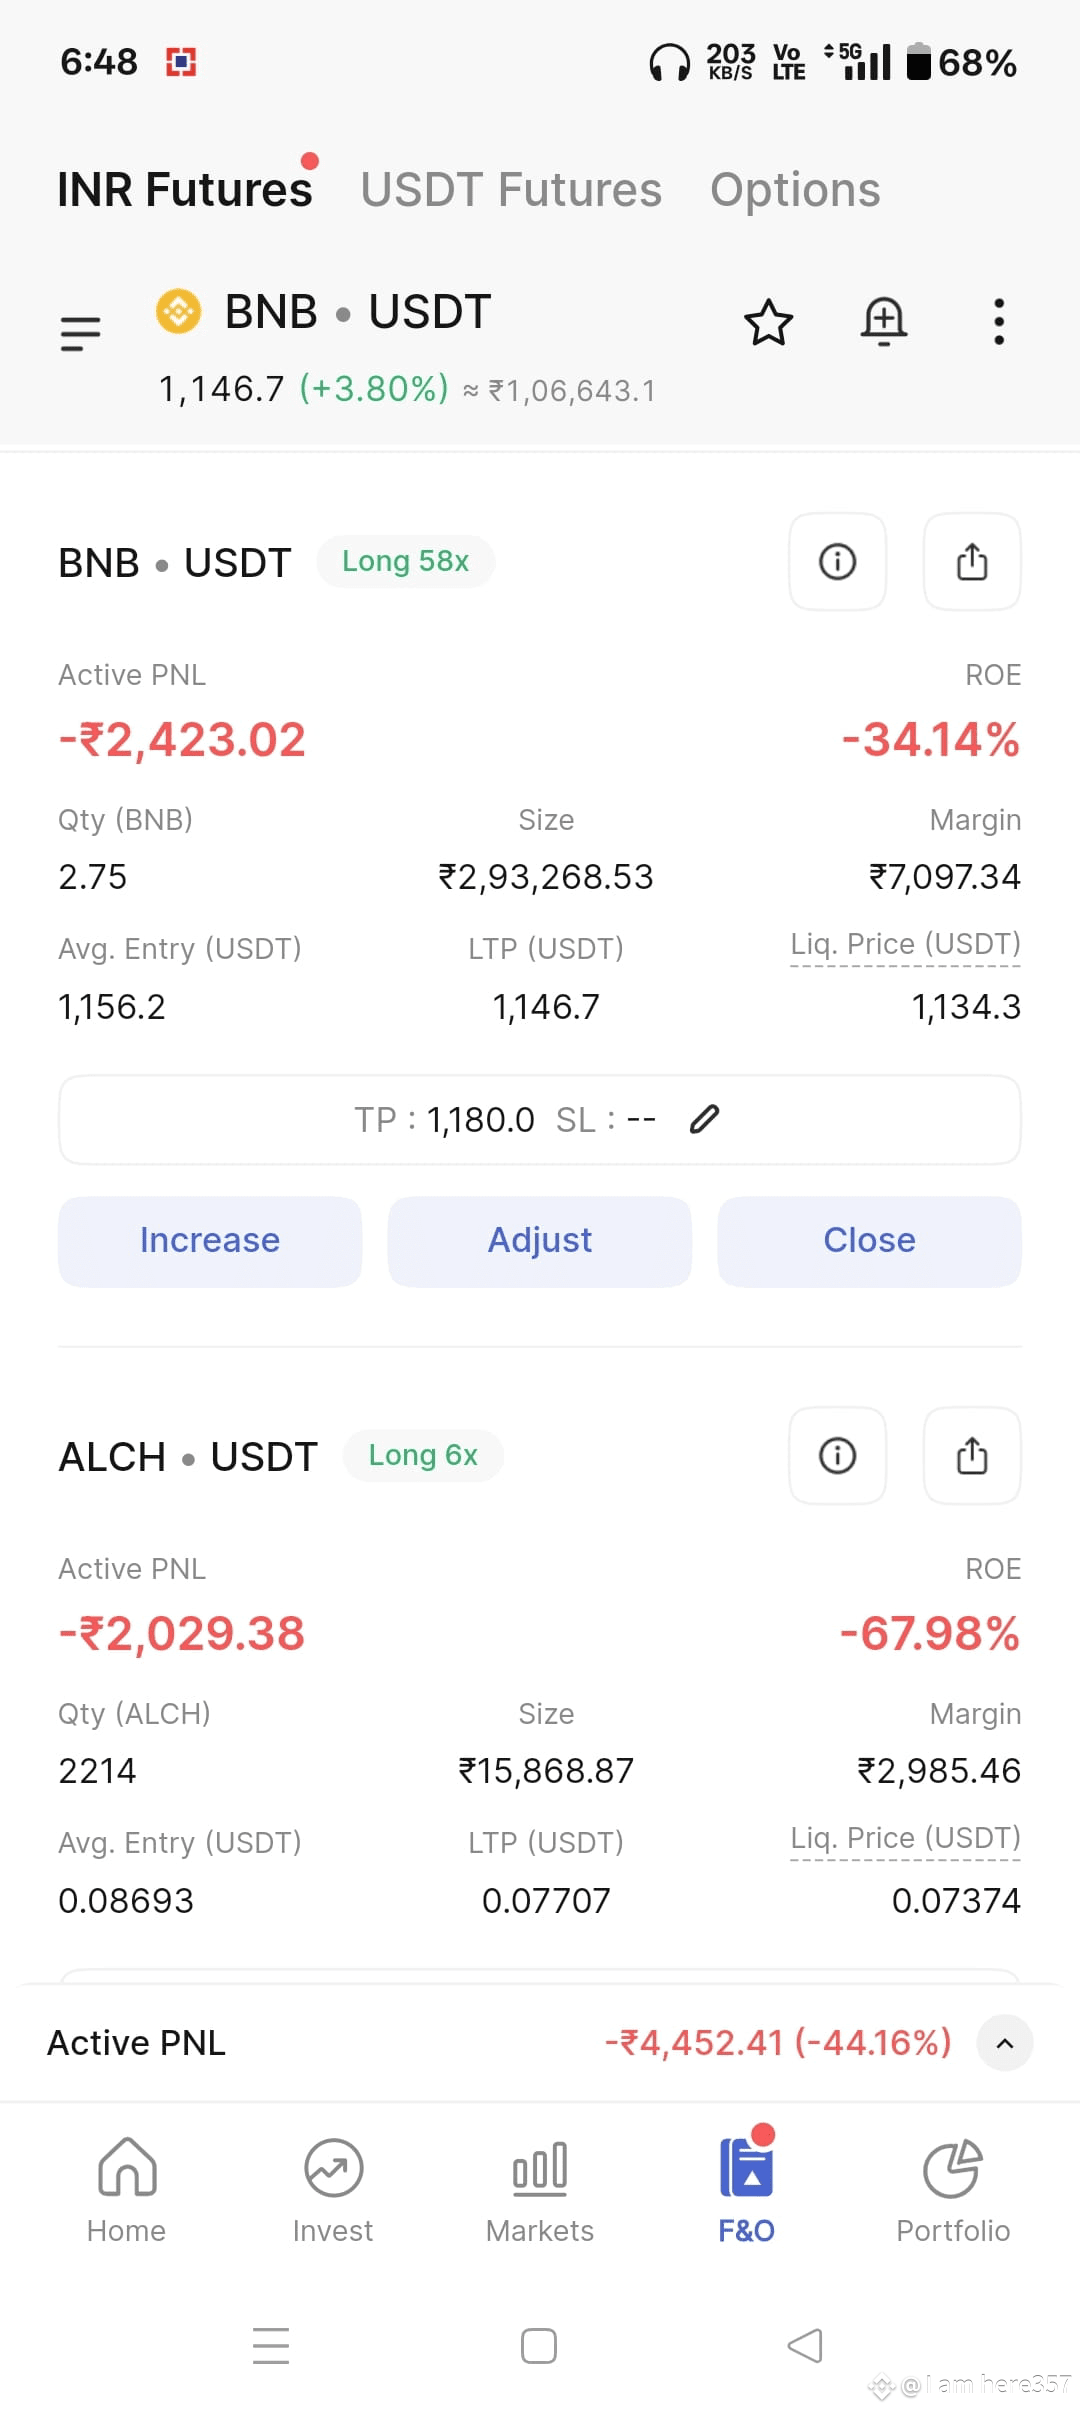Set a price alert bell icon
Image resolution: width=1080 pixels, height=2412 pixels.
point(884,322)
